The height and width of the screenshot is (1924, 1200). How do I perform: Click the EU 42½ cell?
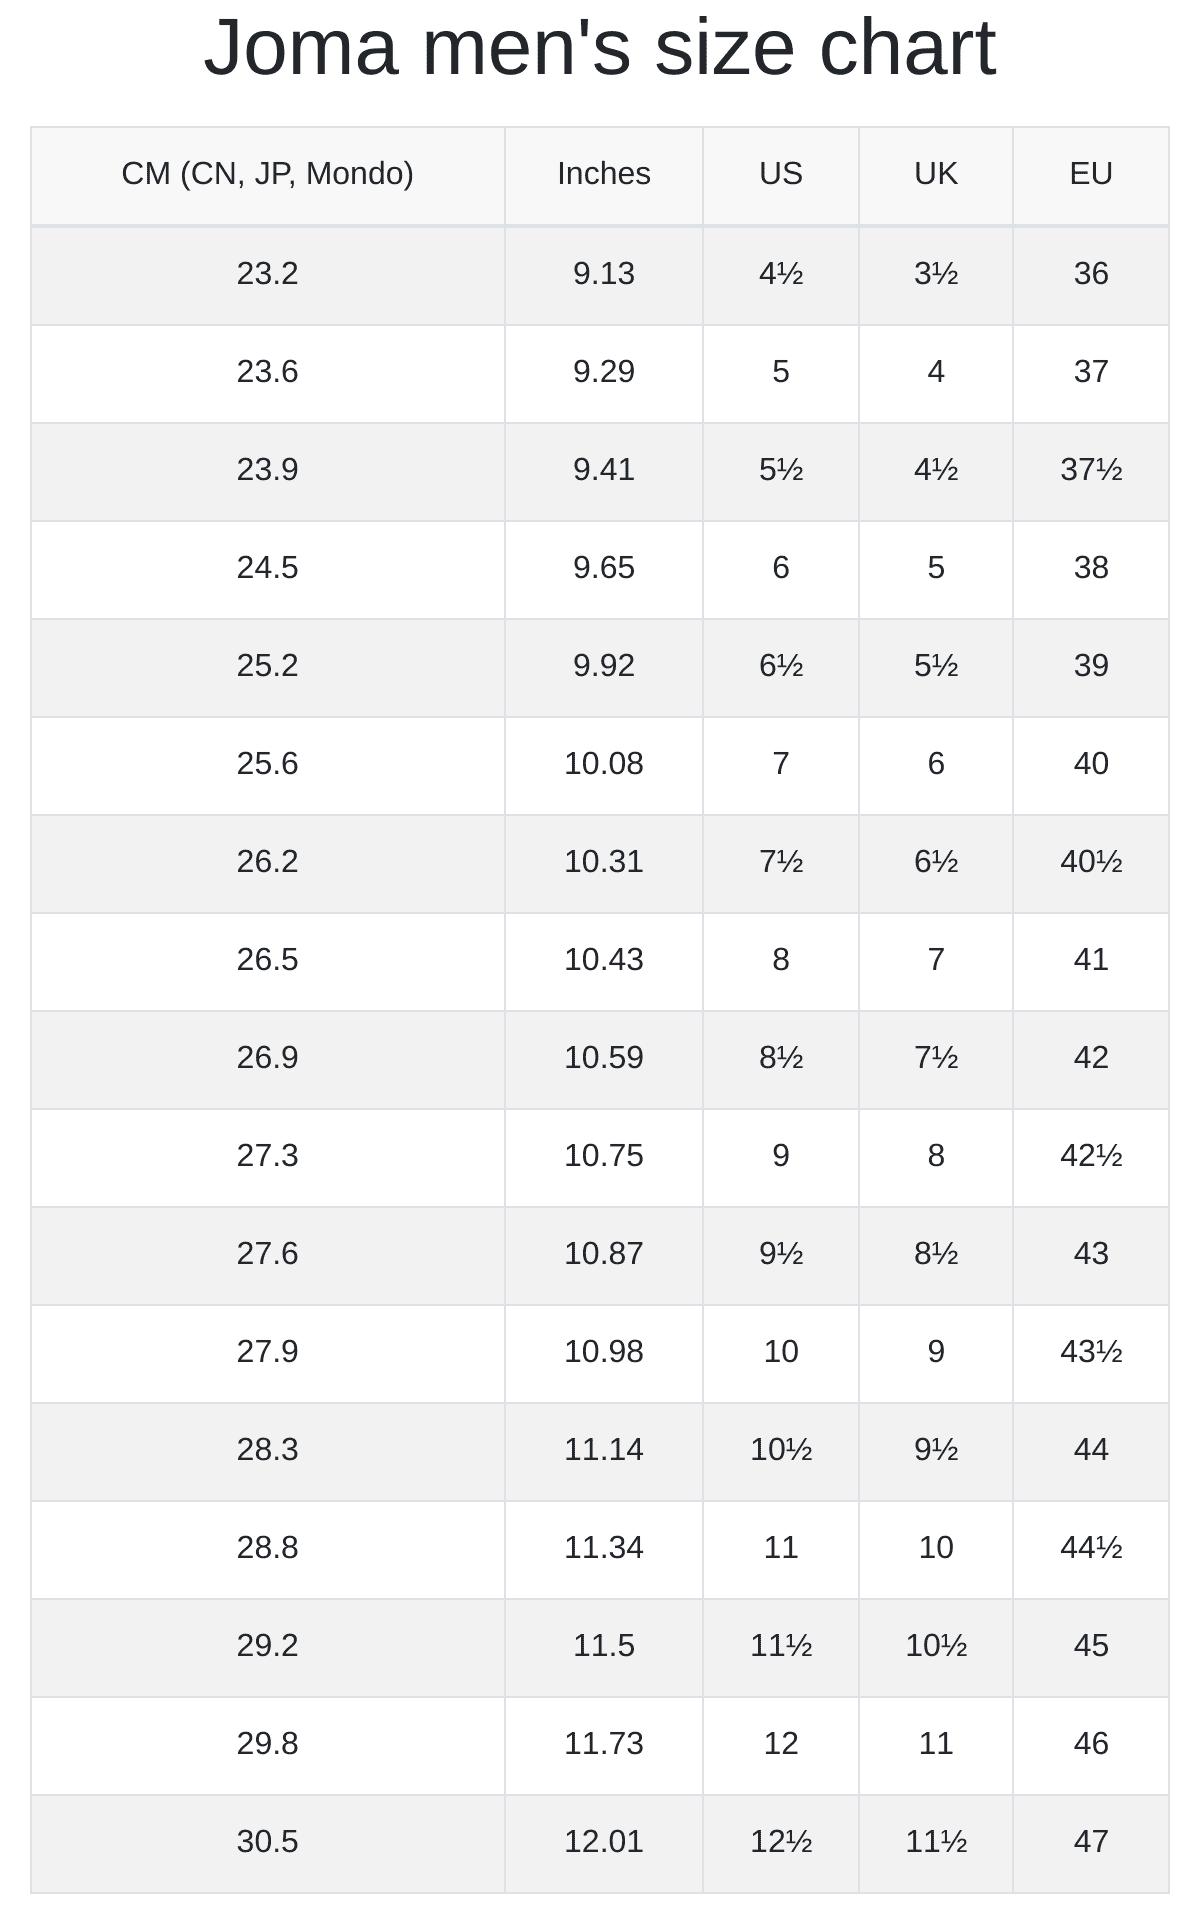[x=1090, y=1156]
